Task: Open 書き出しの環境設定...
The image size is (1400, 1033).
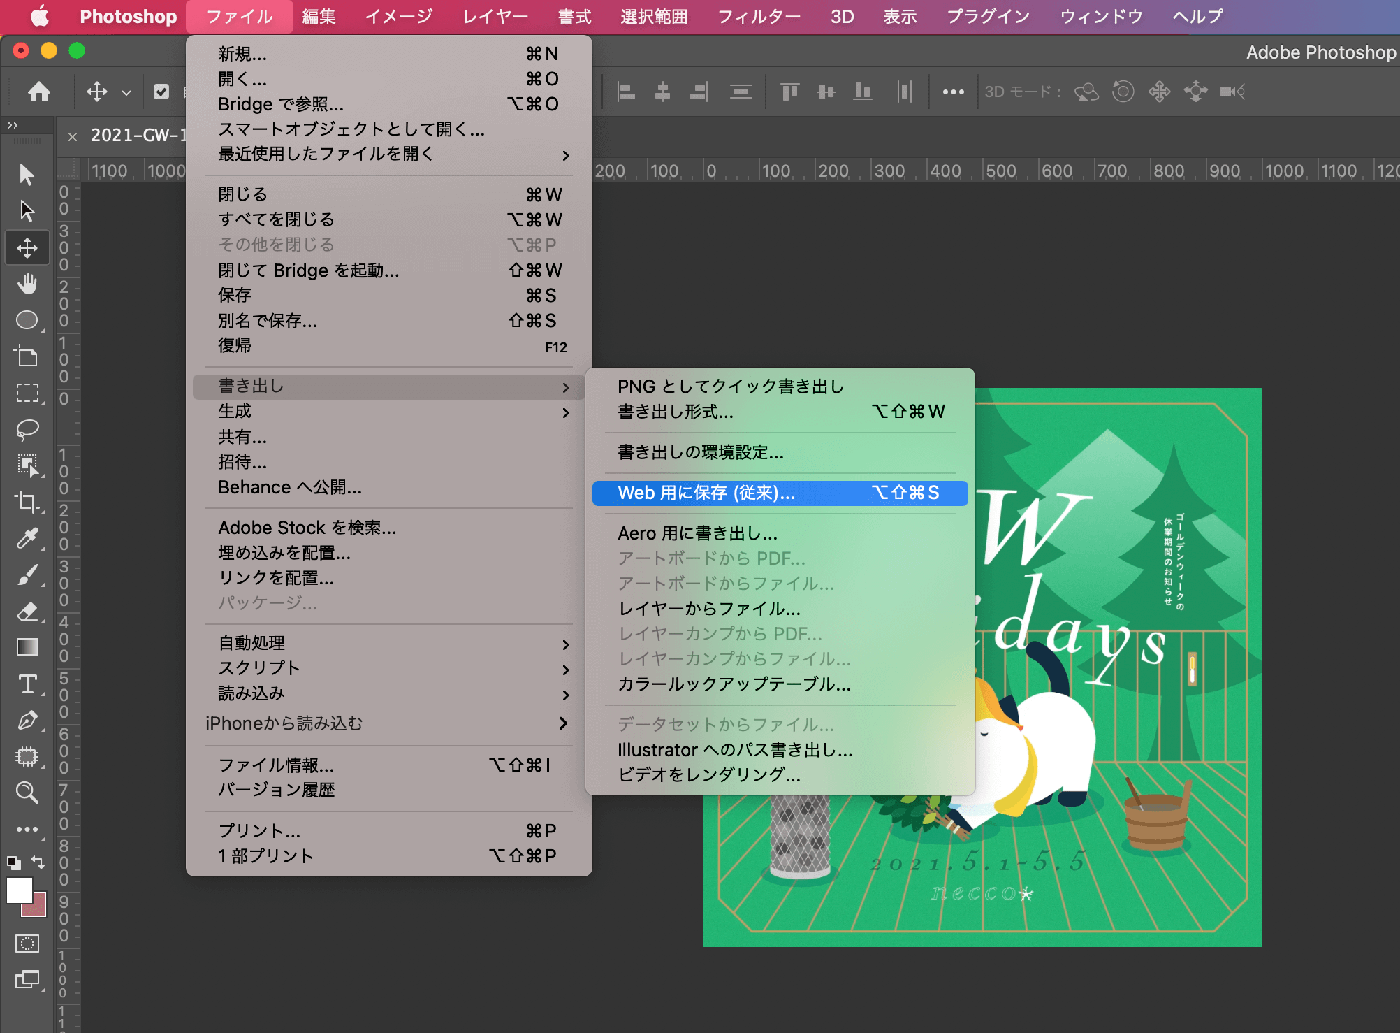Action: [x=780, y=452]
